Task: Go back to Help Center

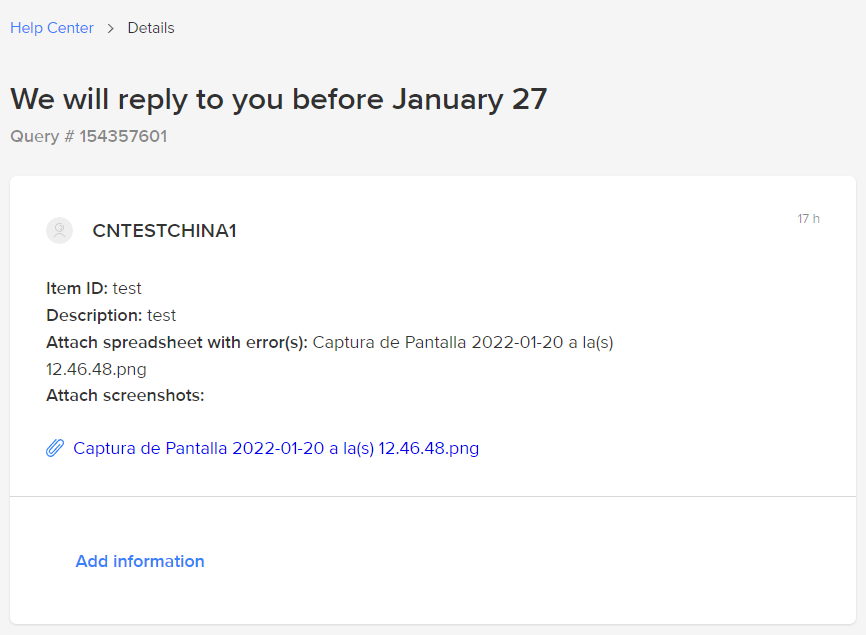Action: [52, 28]
